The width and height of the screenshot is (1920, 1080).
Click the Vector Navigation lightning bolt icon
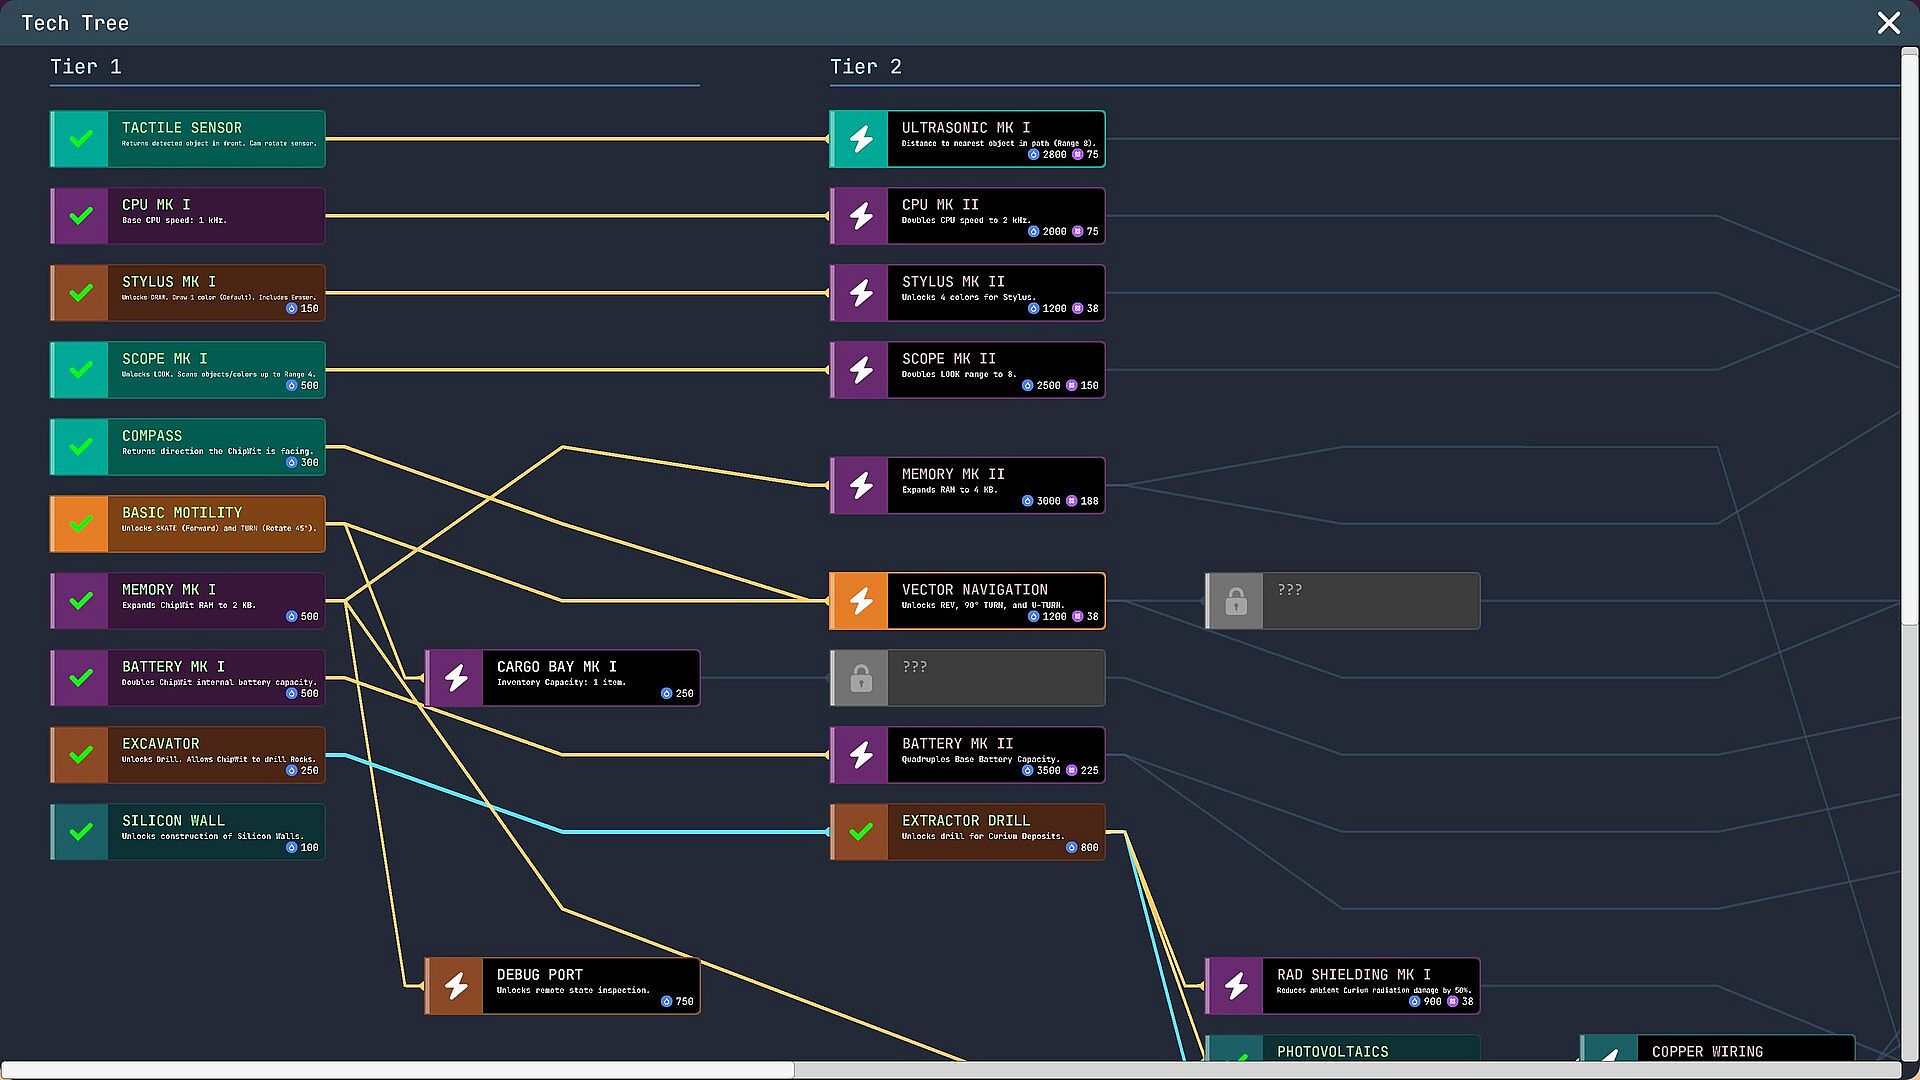(861, 601)
